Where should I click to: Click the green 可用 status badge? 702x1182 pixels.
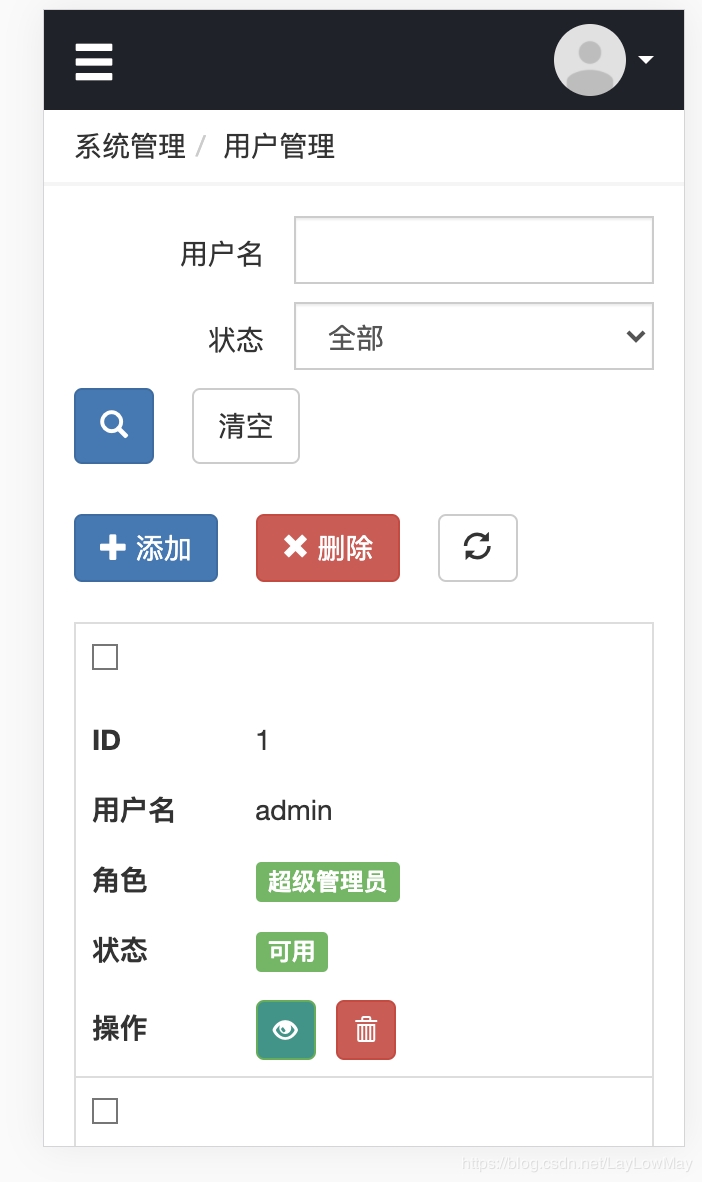[292, 952]
